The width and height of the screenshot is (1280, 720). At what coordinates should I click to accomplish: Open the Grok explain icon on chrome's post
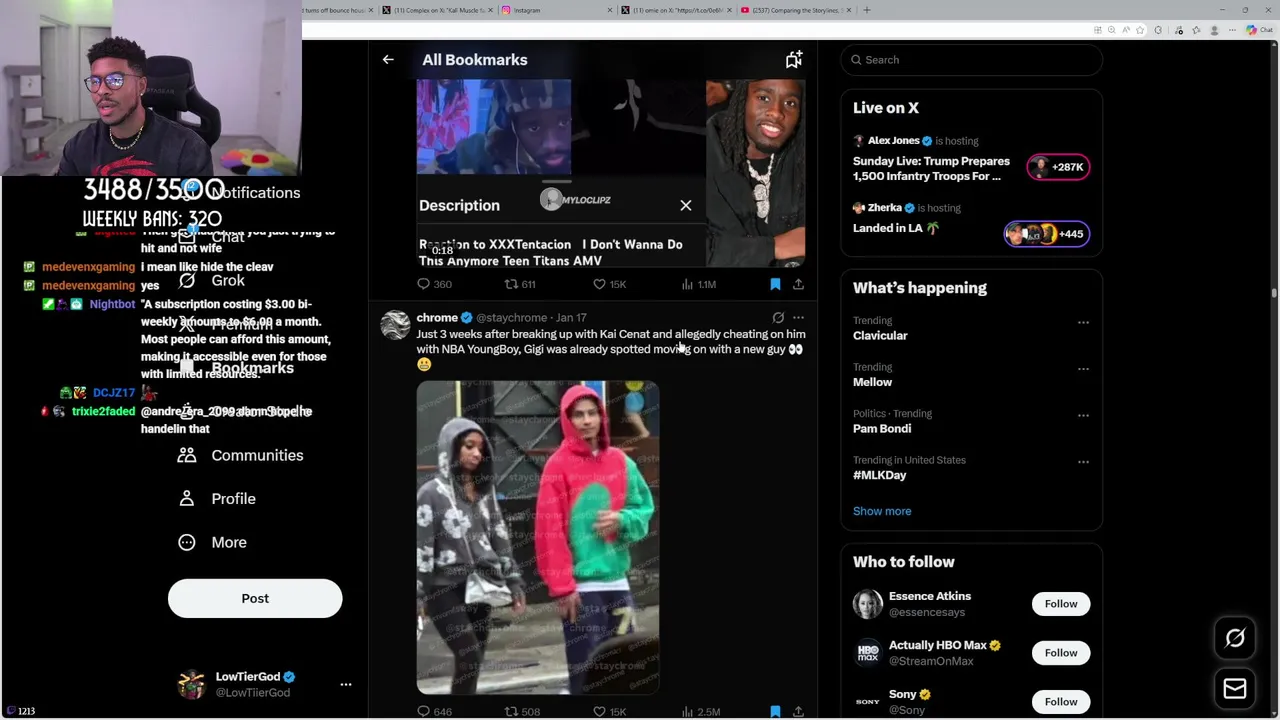(x=778, y=318)
